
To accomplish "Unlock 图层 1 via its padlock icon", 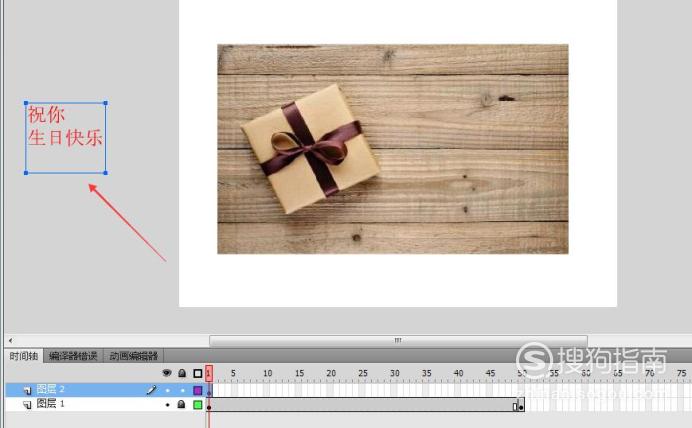I will [181, 404].
